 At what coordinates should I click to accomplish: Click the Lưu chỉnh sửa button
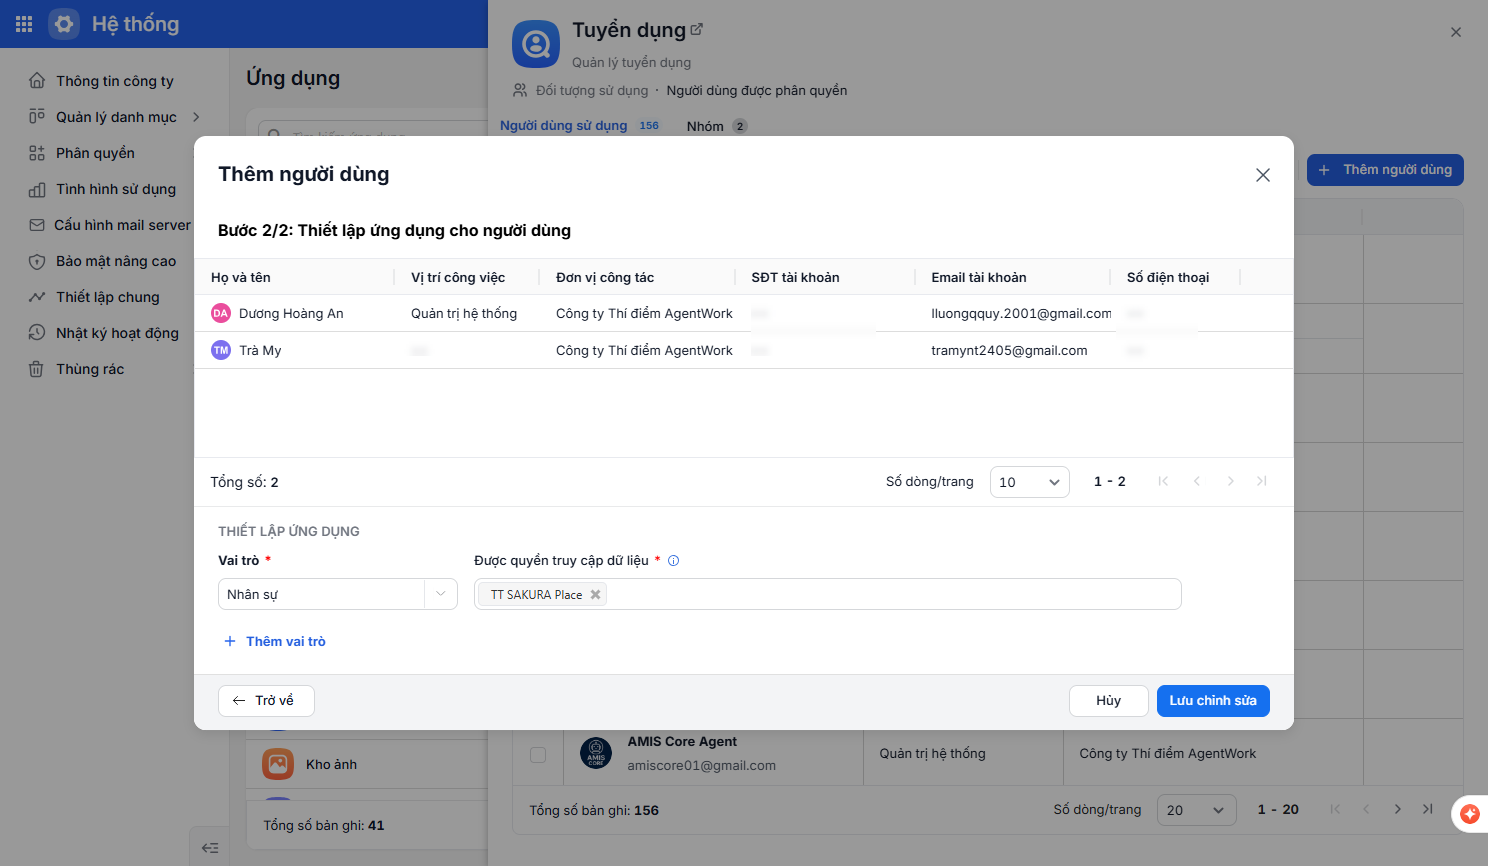(1213, 701)
